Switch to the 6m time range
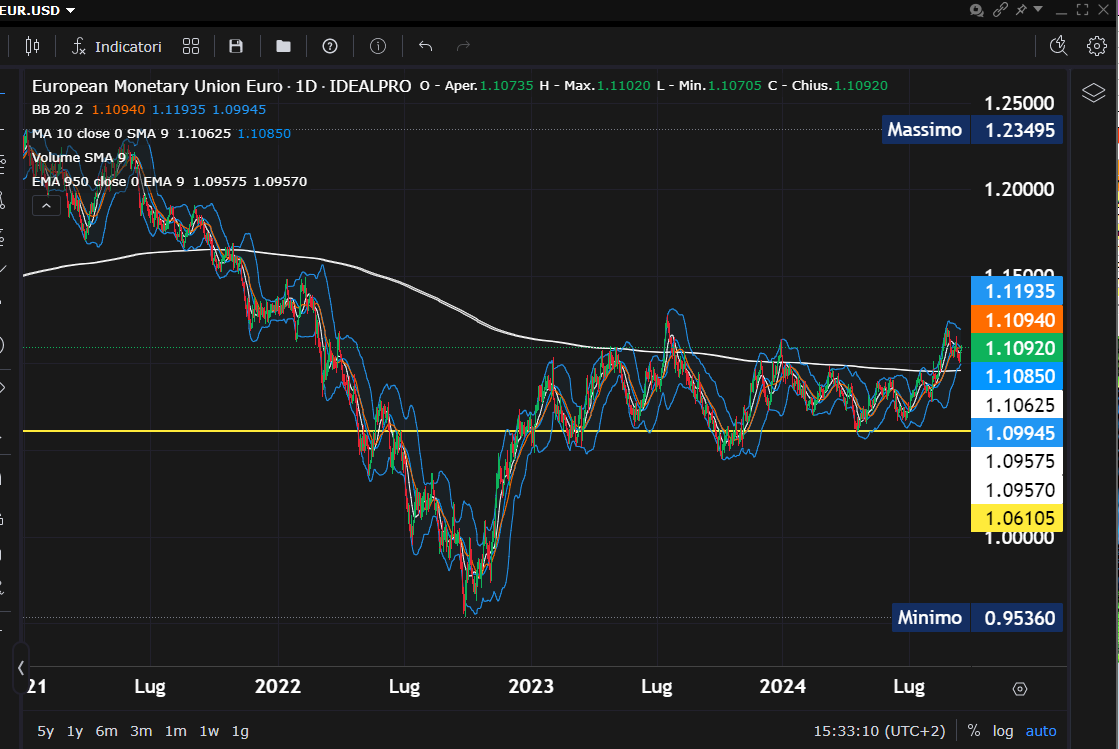The image size is (1119, 749). (106, 731)
